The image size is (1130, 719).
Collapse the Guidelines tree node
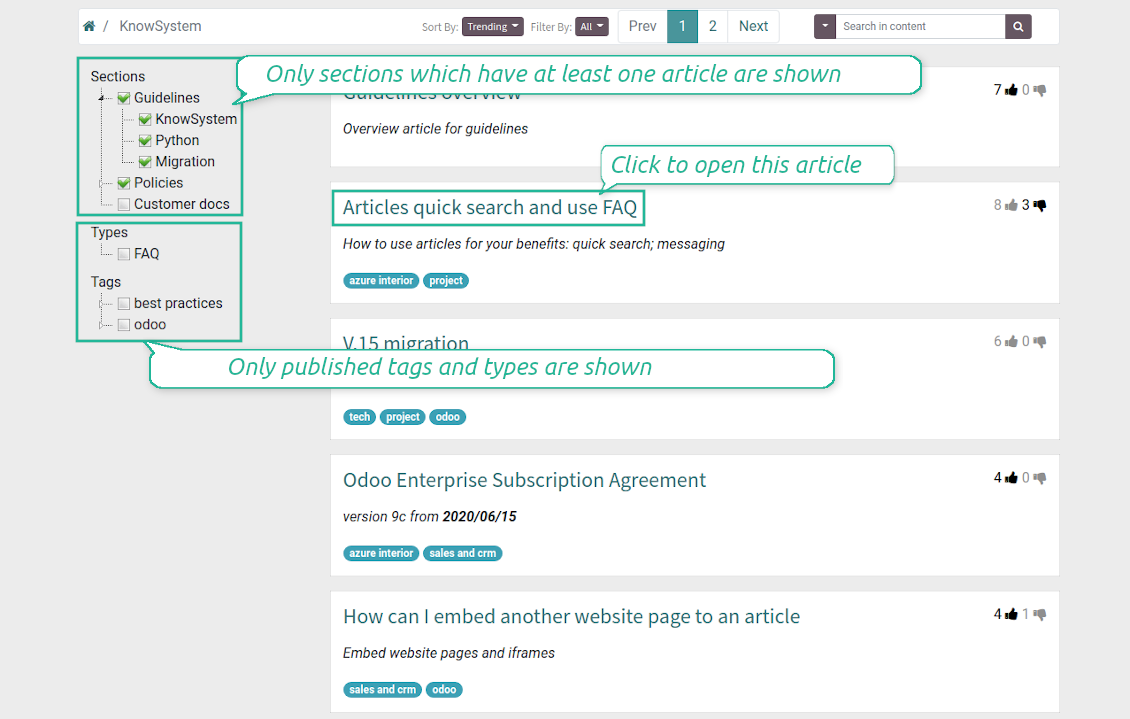click(x=102, y=98)
